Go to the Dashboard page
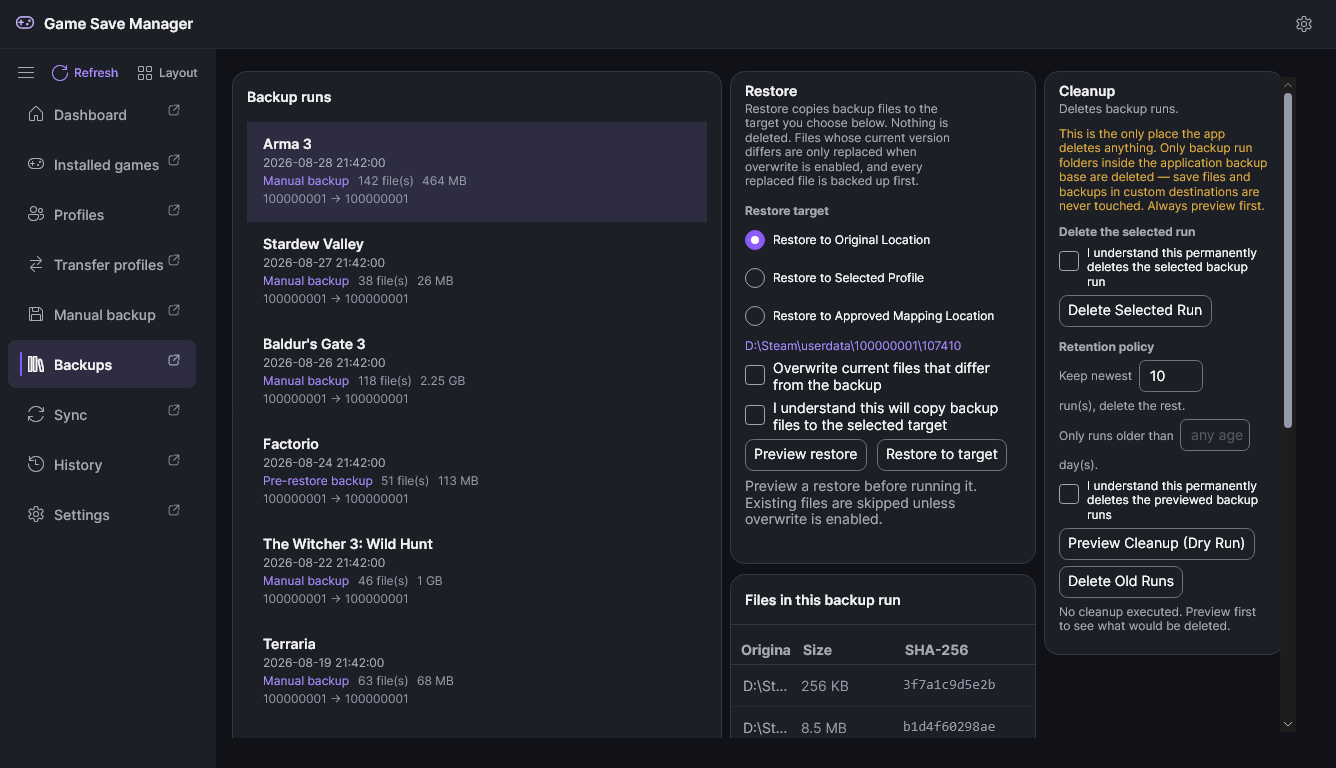1336x768 pixels. pyautogui.click(x=102, y=114)
